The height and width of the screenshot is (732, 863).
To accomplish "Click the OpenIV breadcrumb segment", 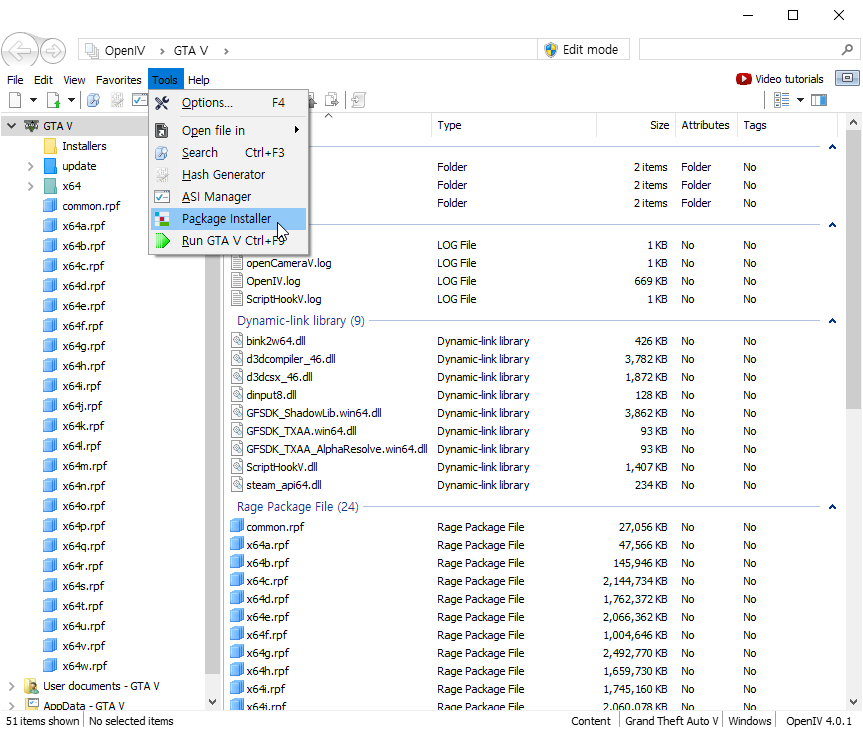I will click(125, 51).
